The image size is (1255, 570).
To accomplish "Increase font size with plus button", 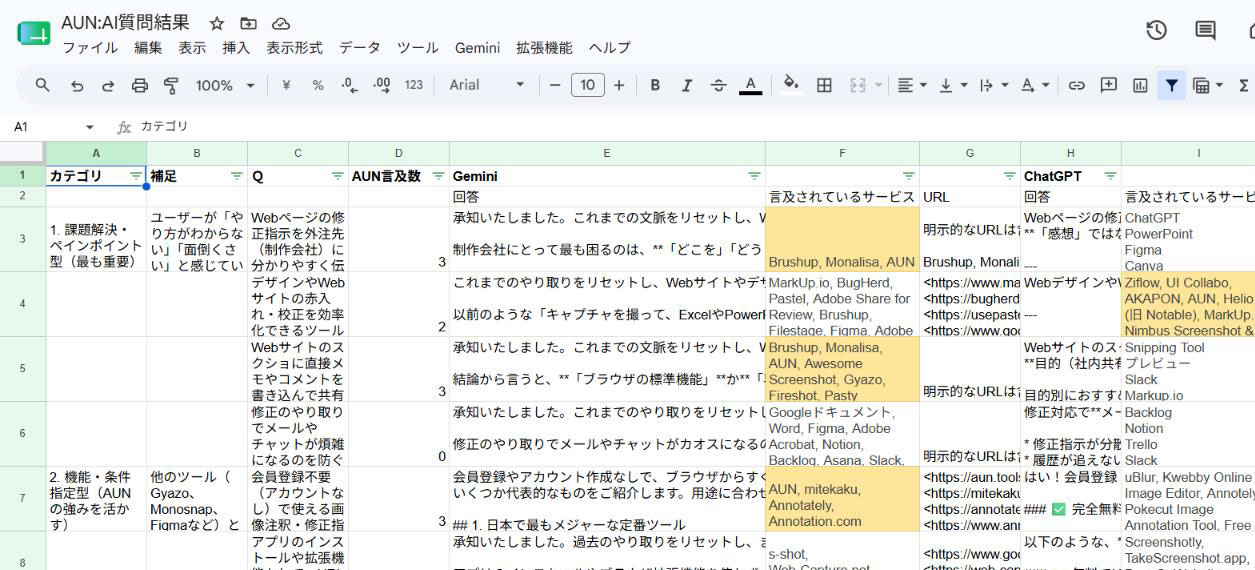I will point(619,85).
